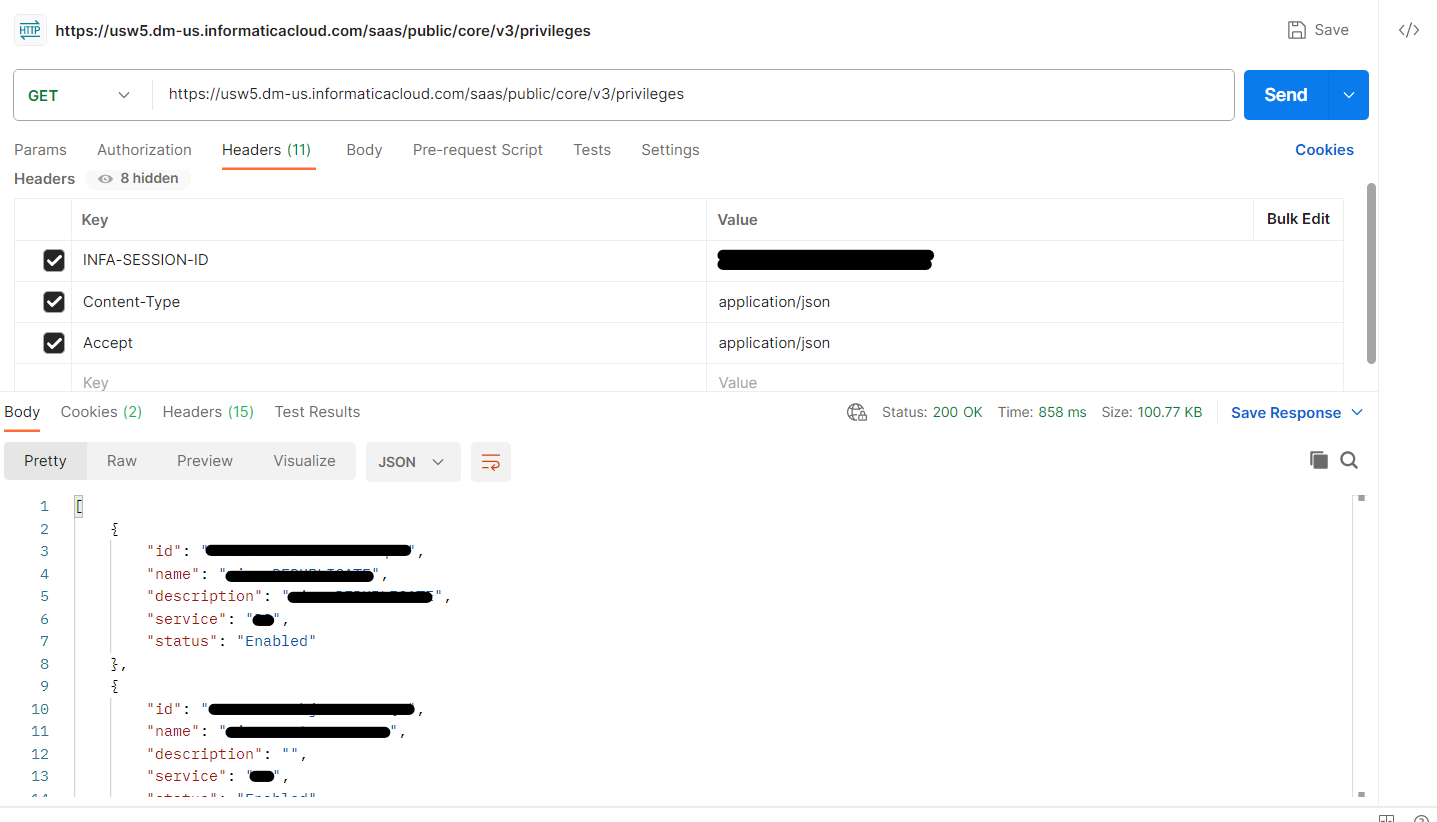
Task: Switch to the Params tab
Action: pos(40,150)
